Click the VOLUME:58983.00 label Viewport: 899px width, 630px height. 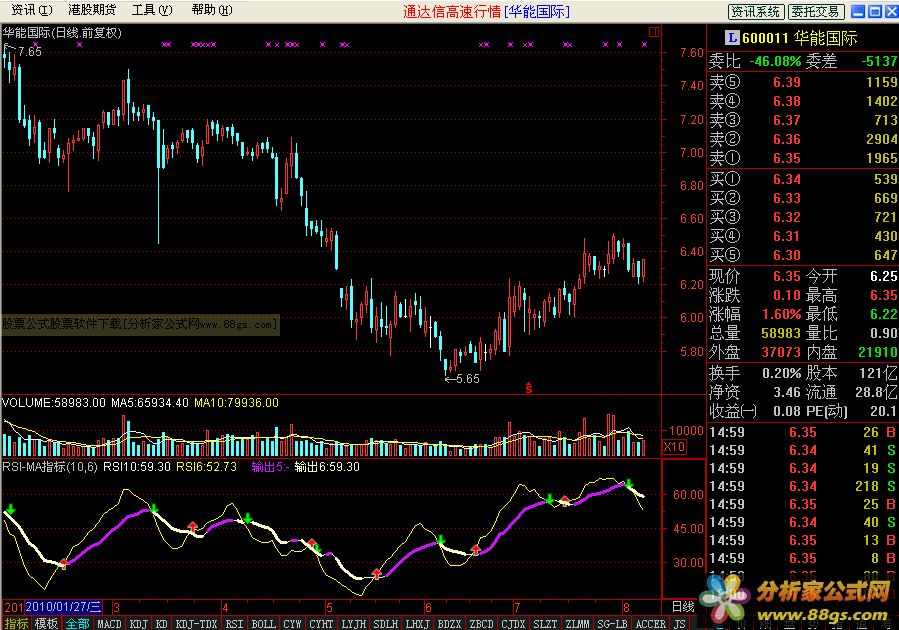[54, 402]
